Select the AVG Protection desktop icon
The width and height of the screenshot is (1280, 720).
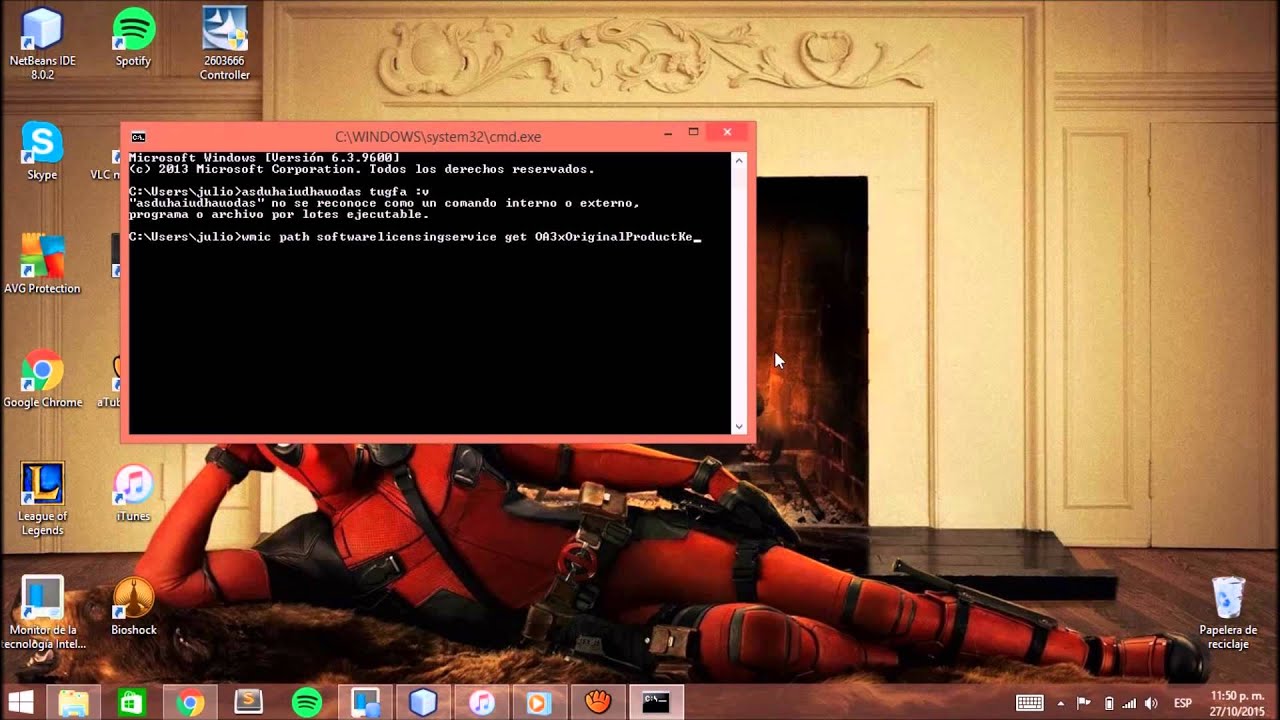click(x=42, y=265)
